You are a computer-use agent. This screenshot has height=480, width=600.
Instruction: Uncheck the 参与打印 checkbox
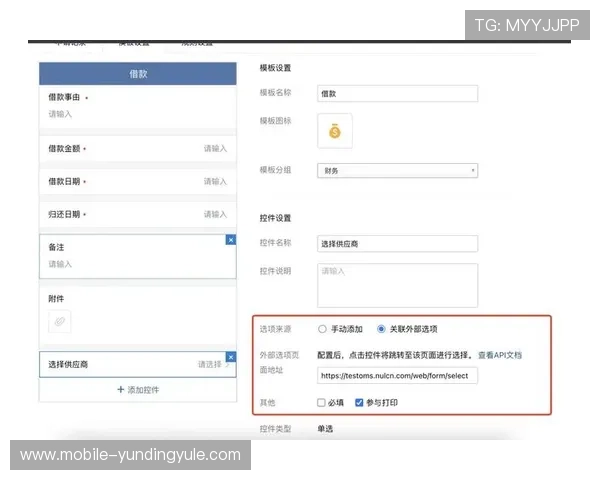tap(359, 402)
